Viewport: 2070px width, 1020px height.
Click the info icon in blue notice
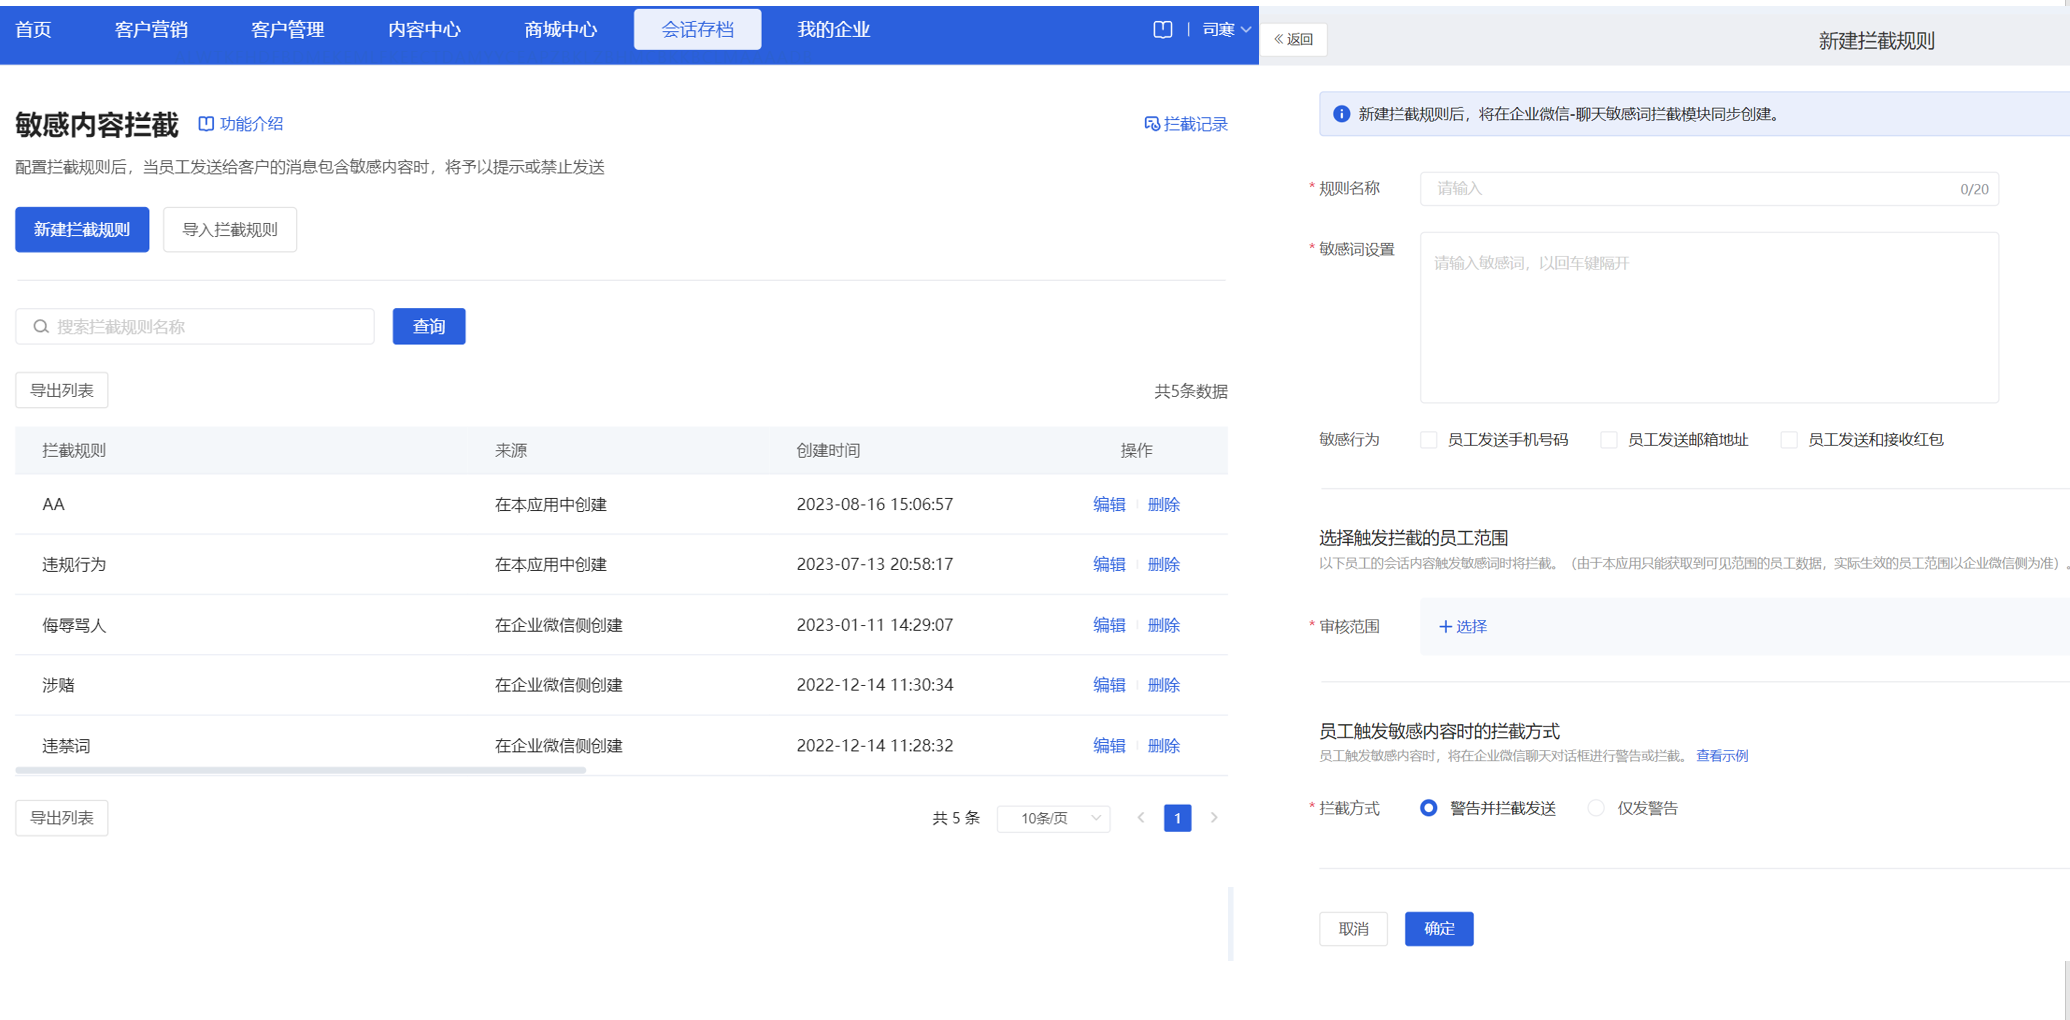pos(1341,114)
